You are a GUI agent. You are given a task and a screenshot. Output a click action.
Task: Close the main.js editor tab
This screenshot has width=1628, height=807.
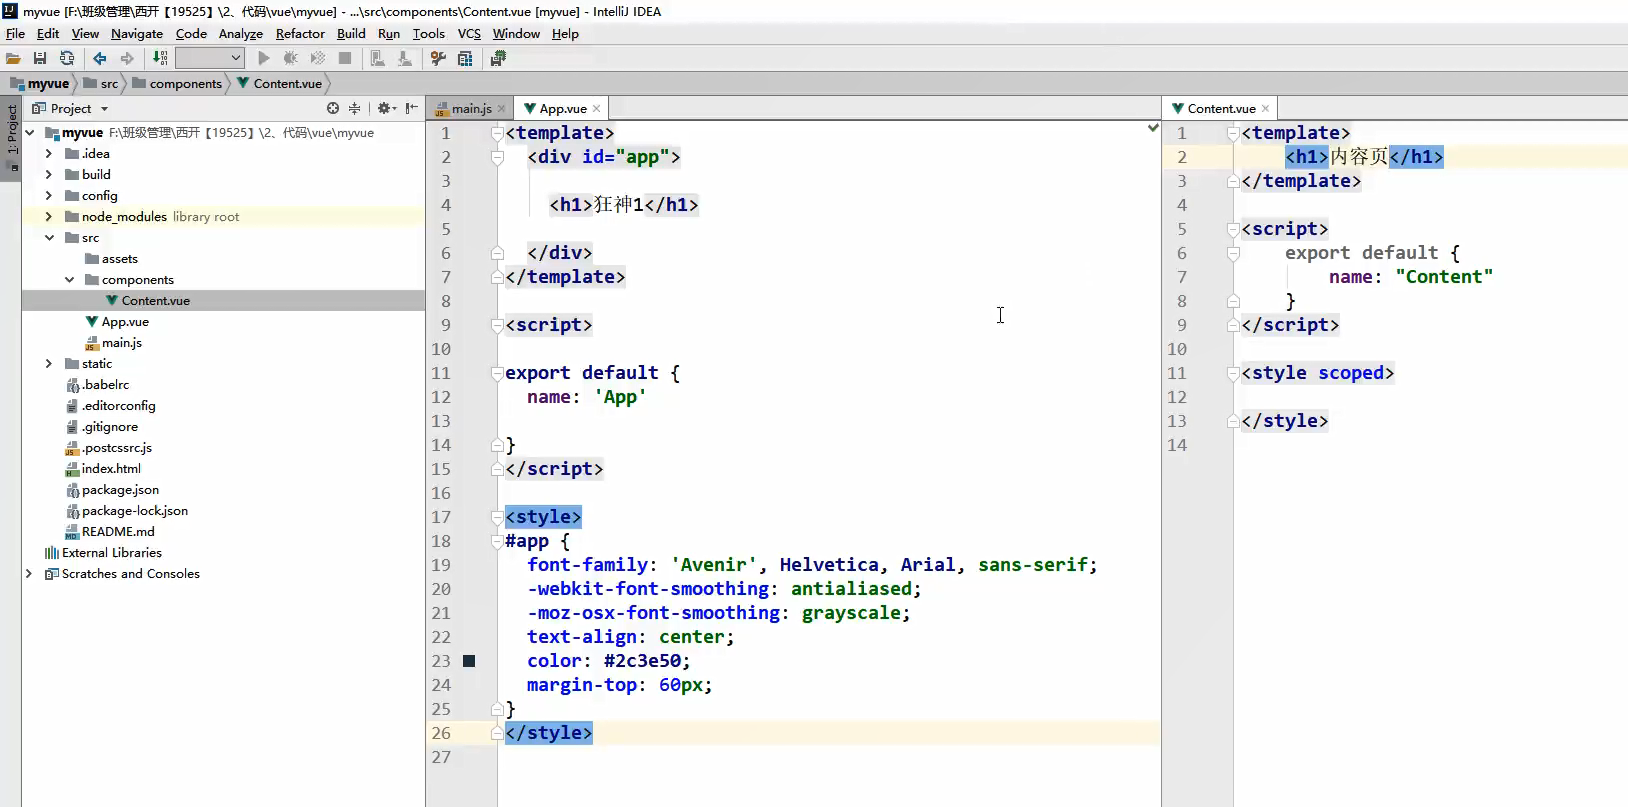(x=502, y=109)
